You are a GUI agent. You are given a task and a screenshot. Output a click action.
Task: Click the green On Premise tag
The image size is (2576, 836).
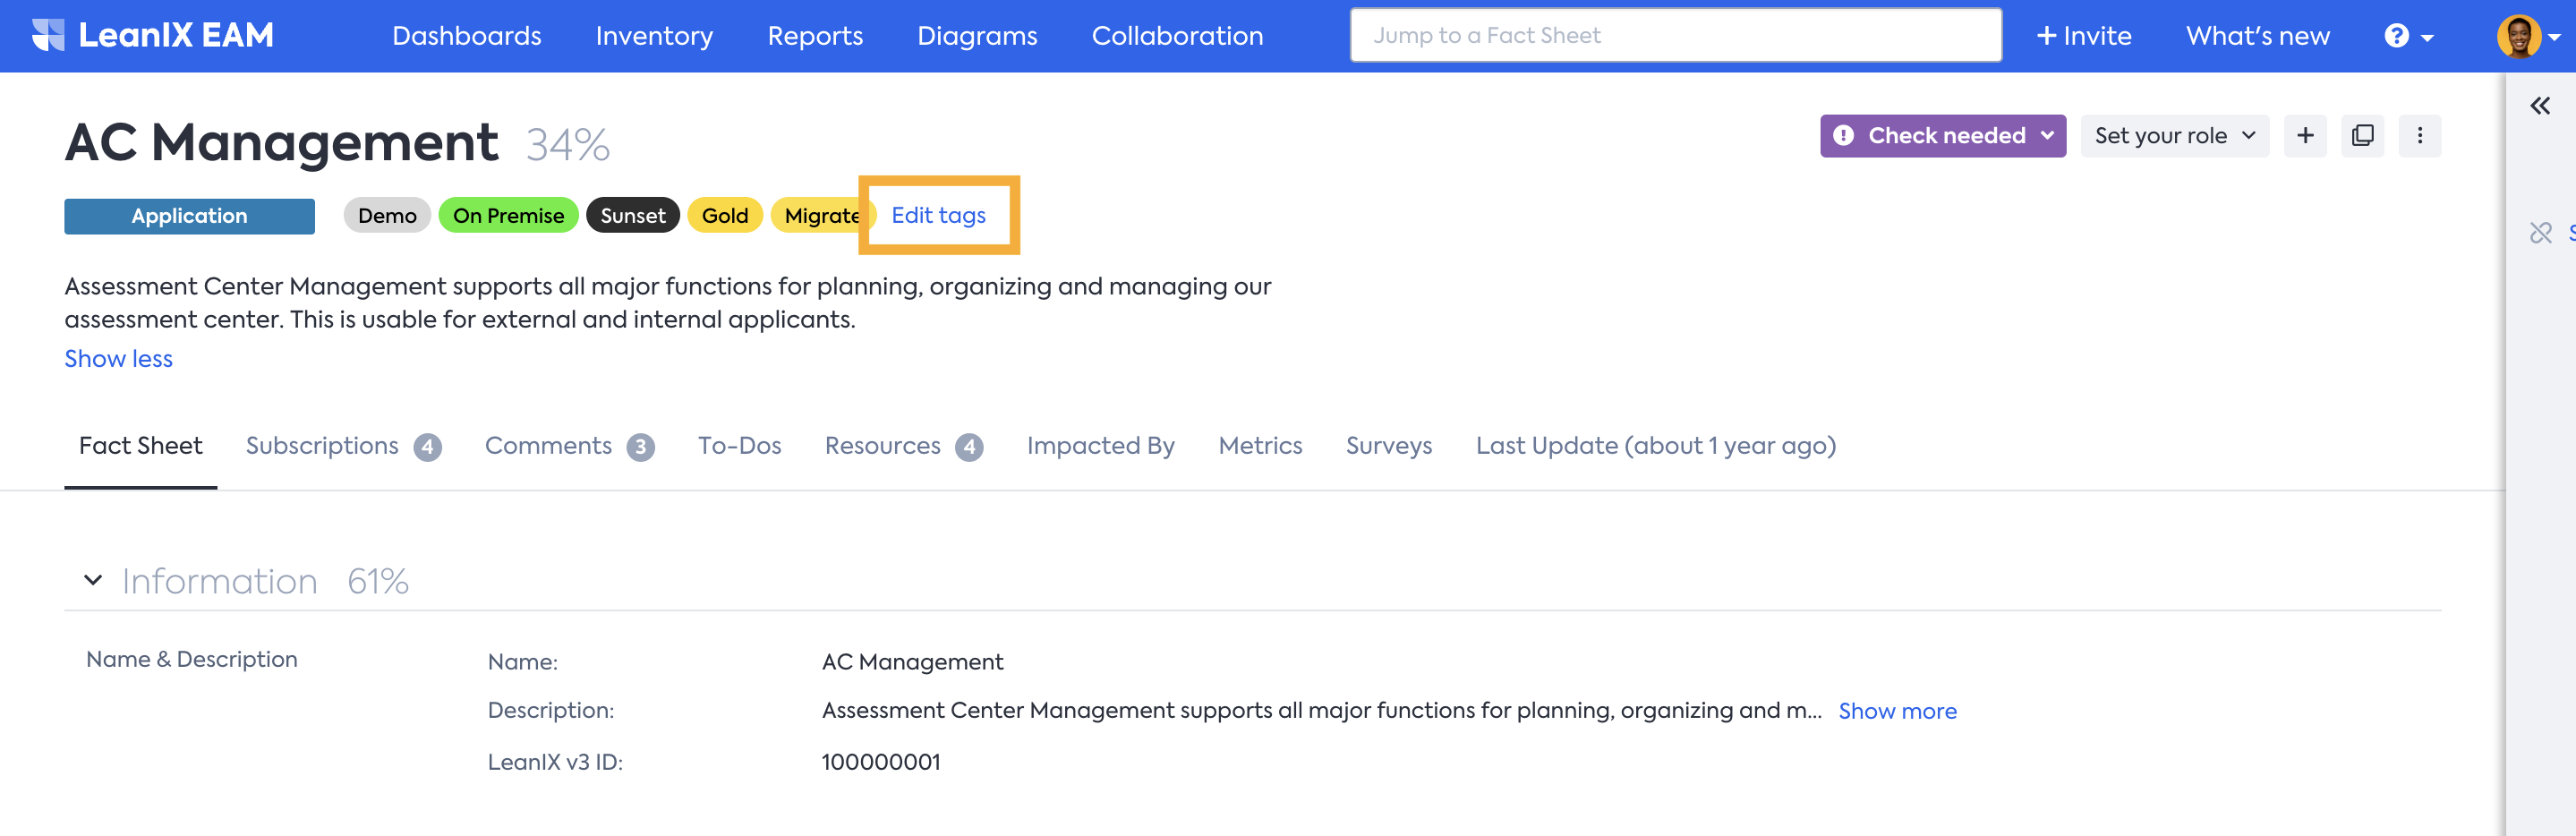click(508, 216)
